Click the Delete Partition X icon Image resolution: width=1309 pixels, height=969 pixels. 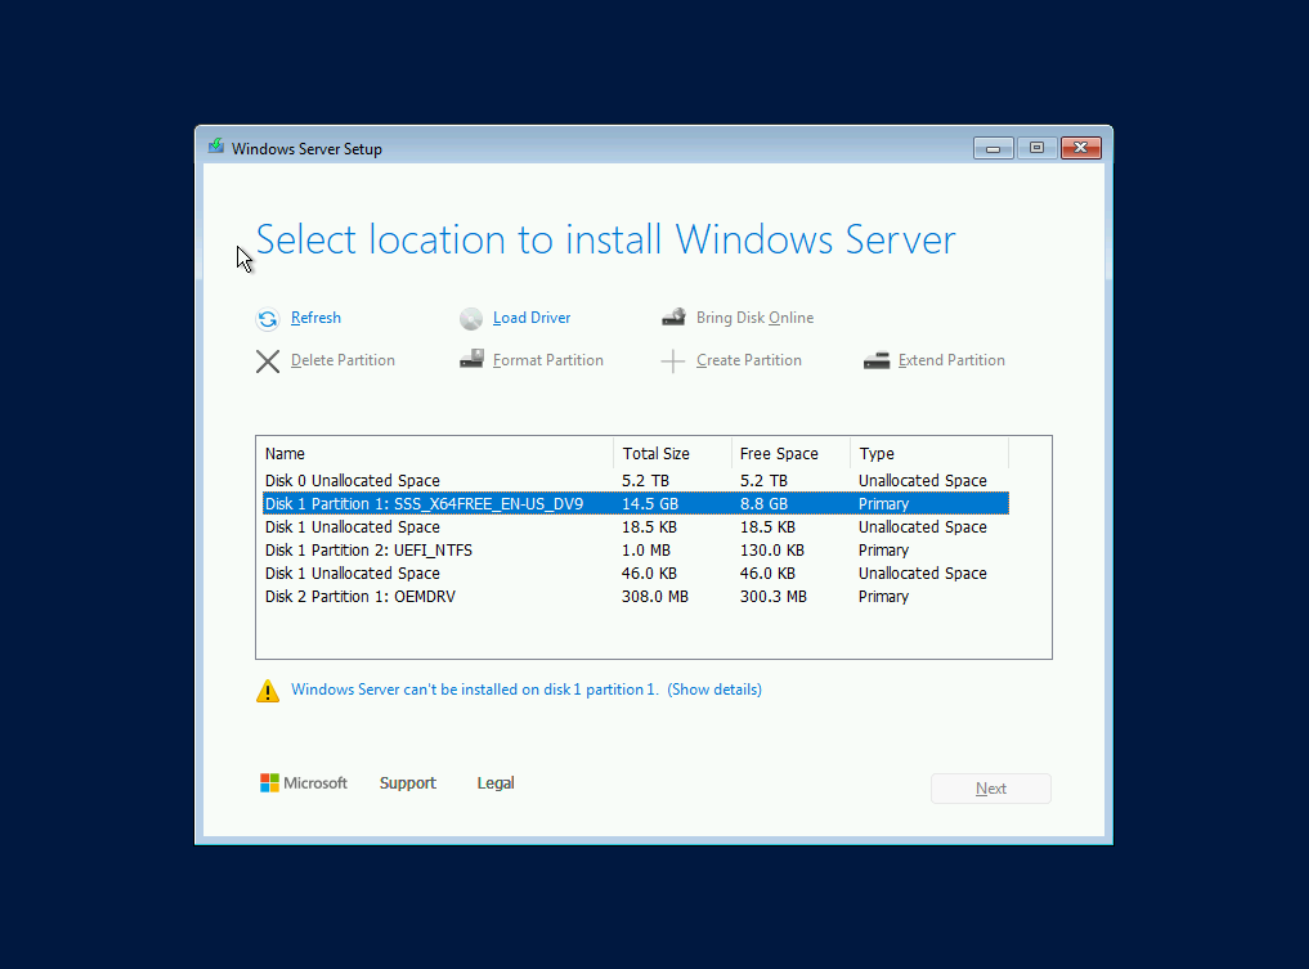pyautogui.click(x=267, y=361)
